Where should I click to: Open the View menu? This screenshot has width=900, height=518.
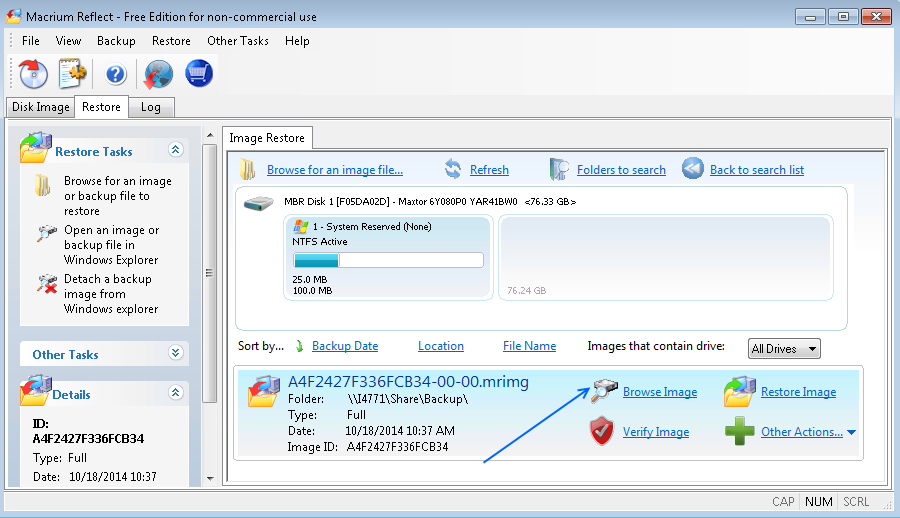tap(68, 41)
